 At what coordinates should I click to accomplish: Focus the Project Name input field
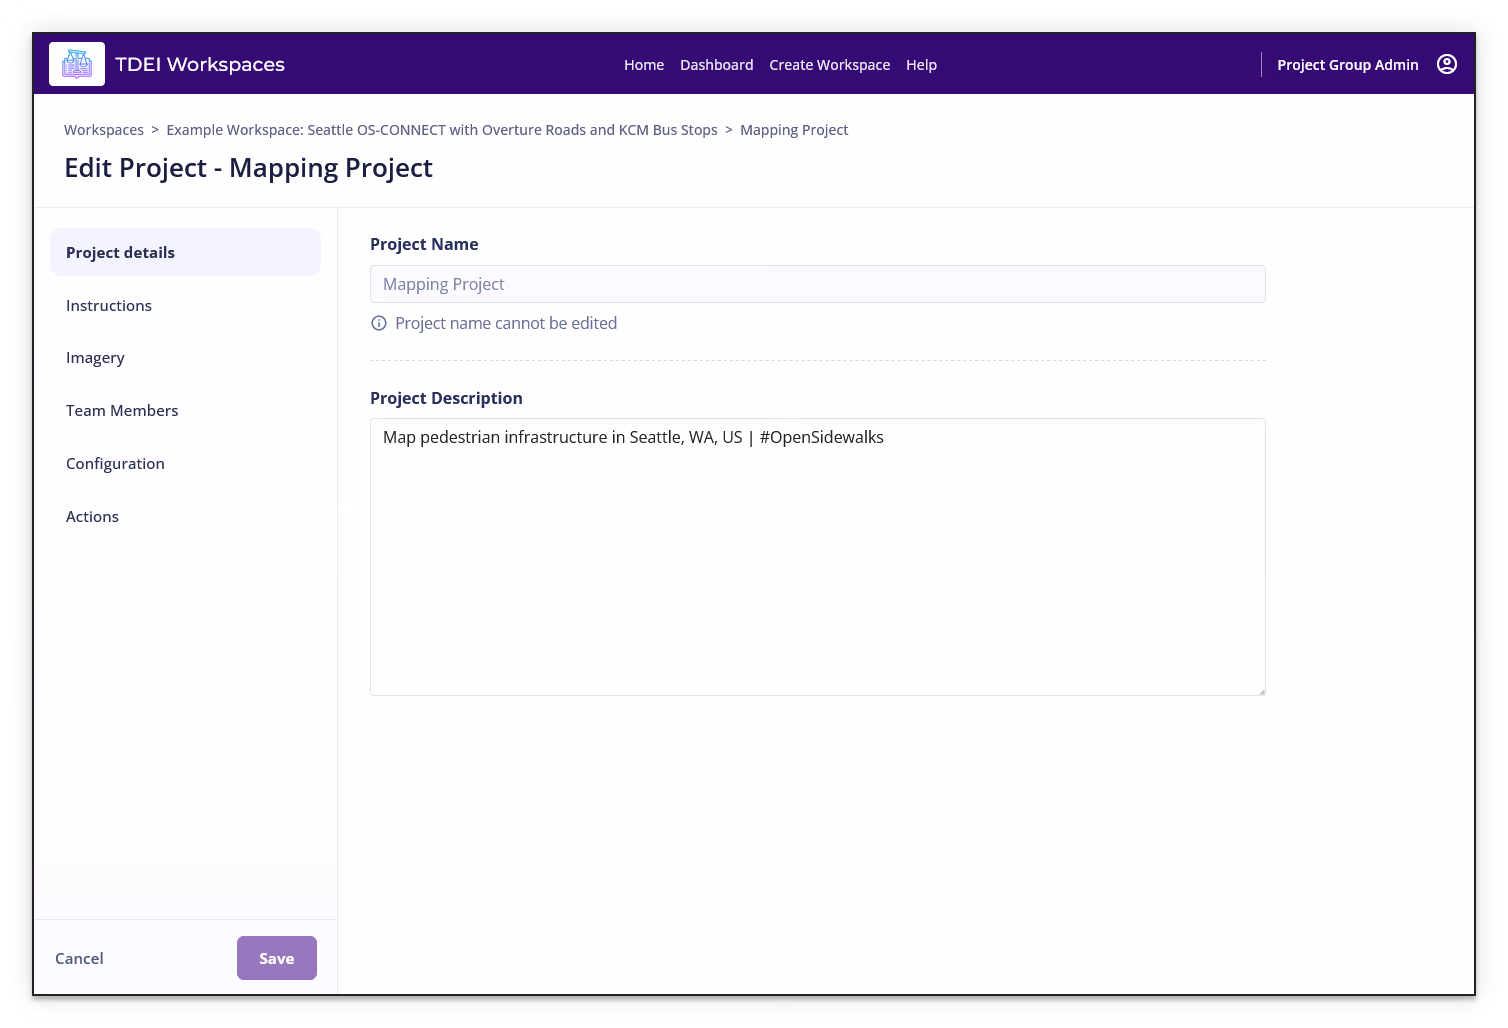point(818,284)
